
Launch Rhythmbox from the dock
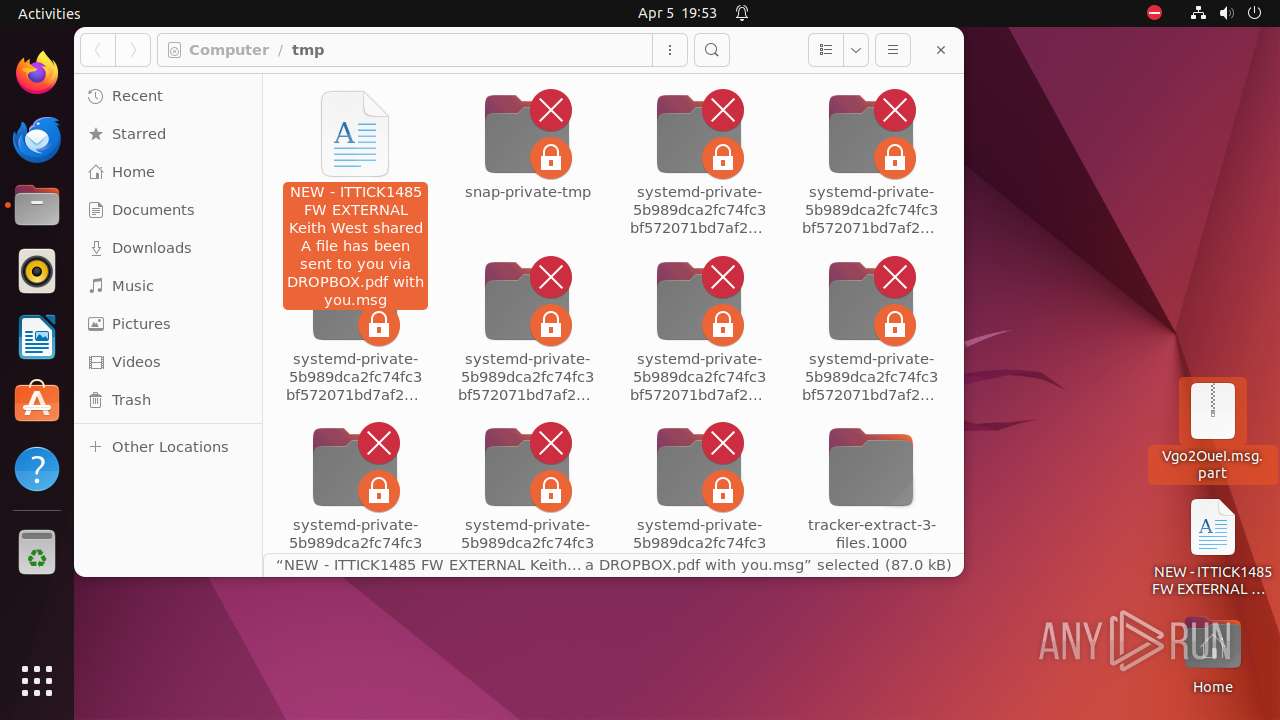[37, 271]
